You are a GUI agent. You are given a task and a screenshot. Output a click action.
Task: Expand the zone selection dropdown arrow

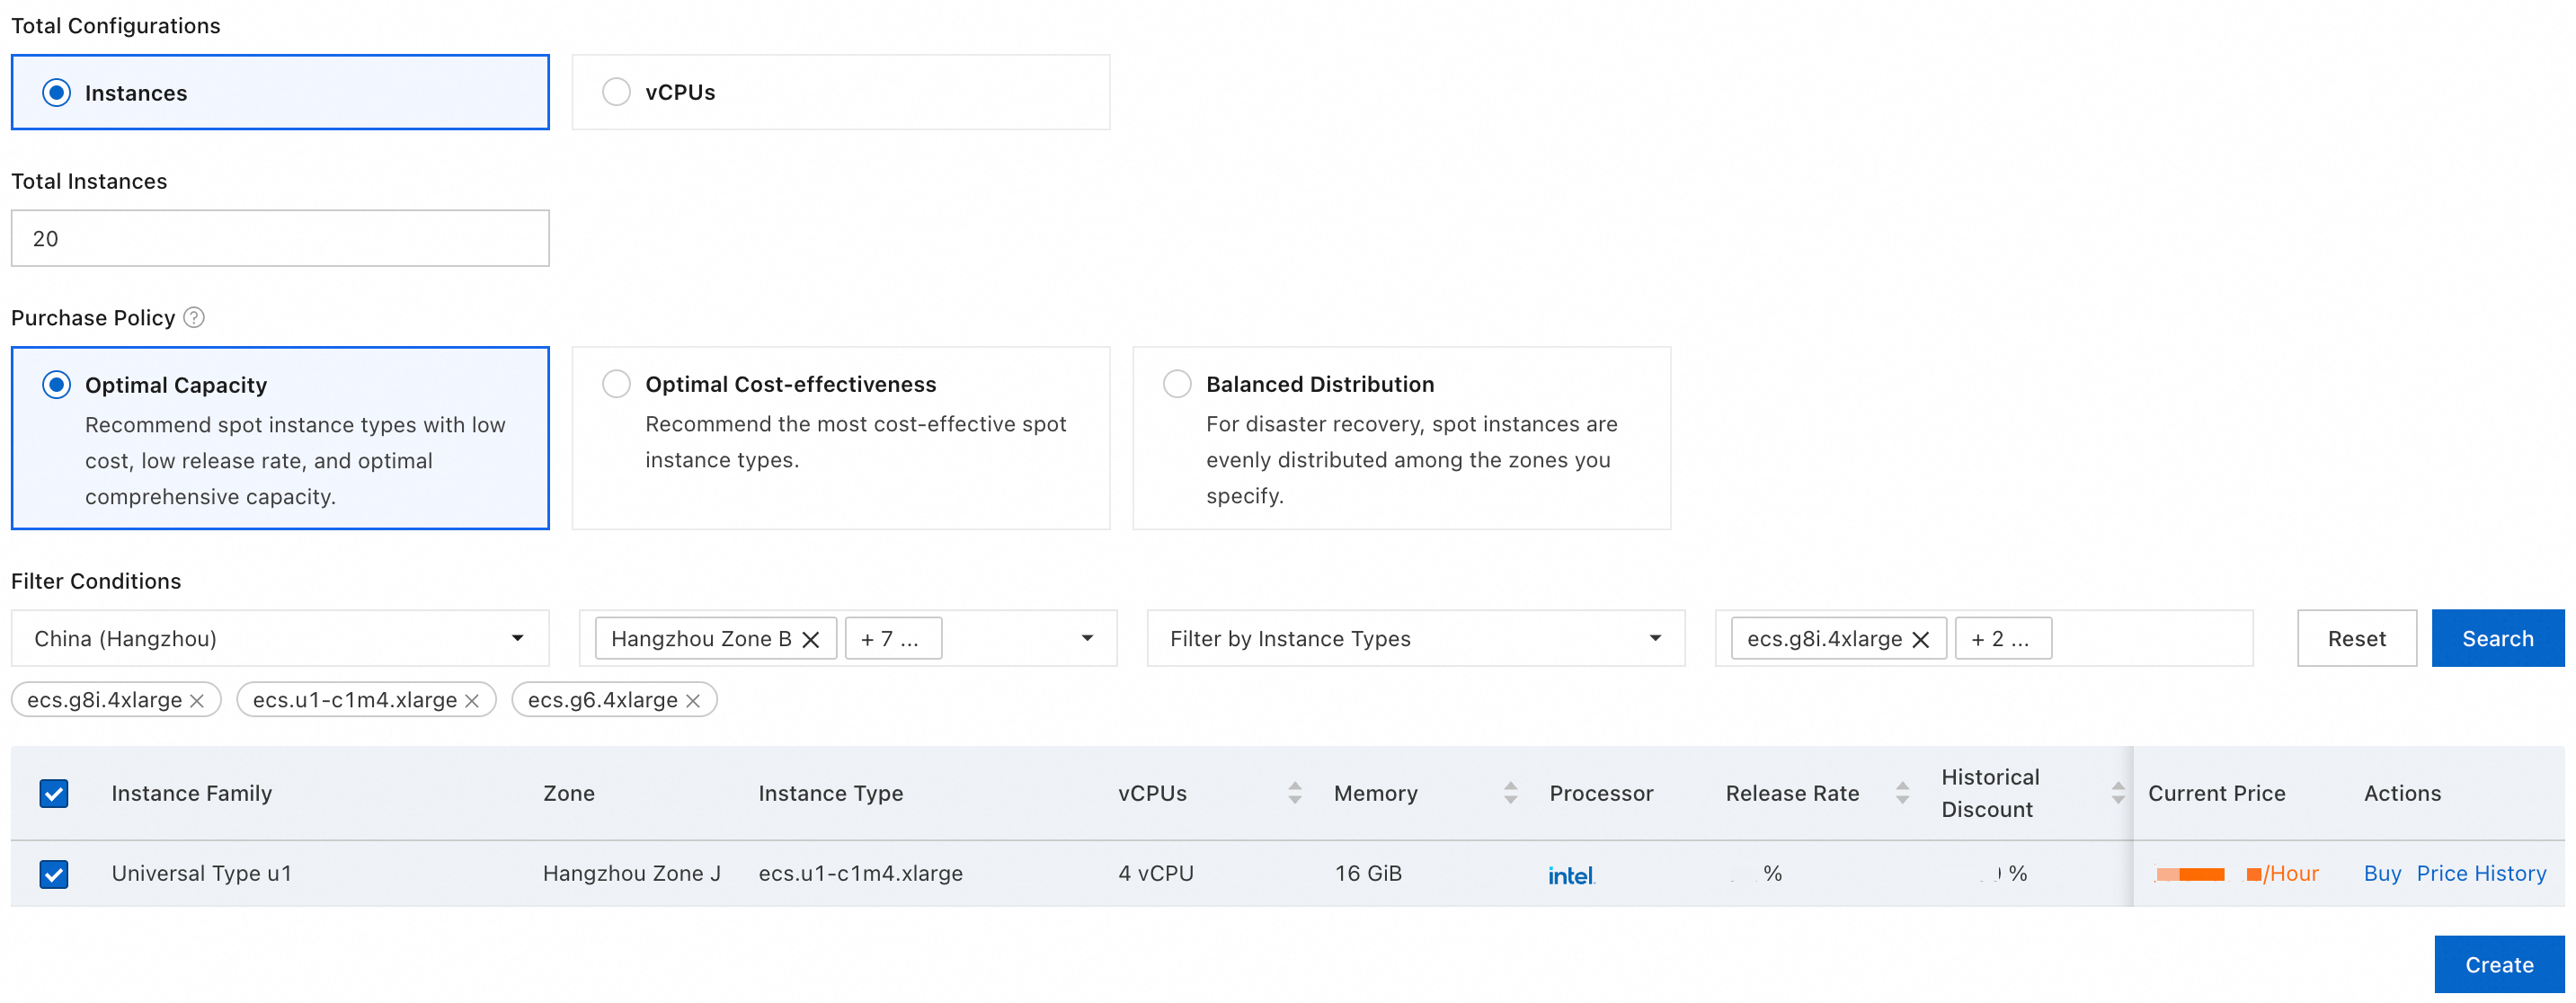click(1087, 638)
